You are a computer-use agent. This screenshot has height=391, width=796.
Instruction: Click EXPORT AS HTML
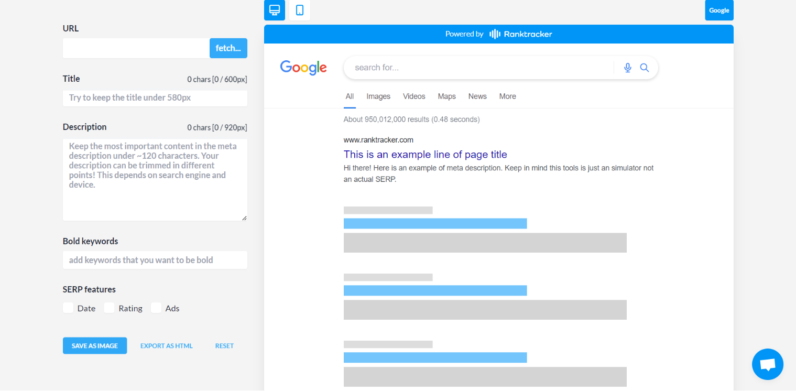click(167, 346)
